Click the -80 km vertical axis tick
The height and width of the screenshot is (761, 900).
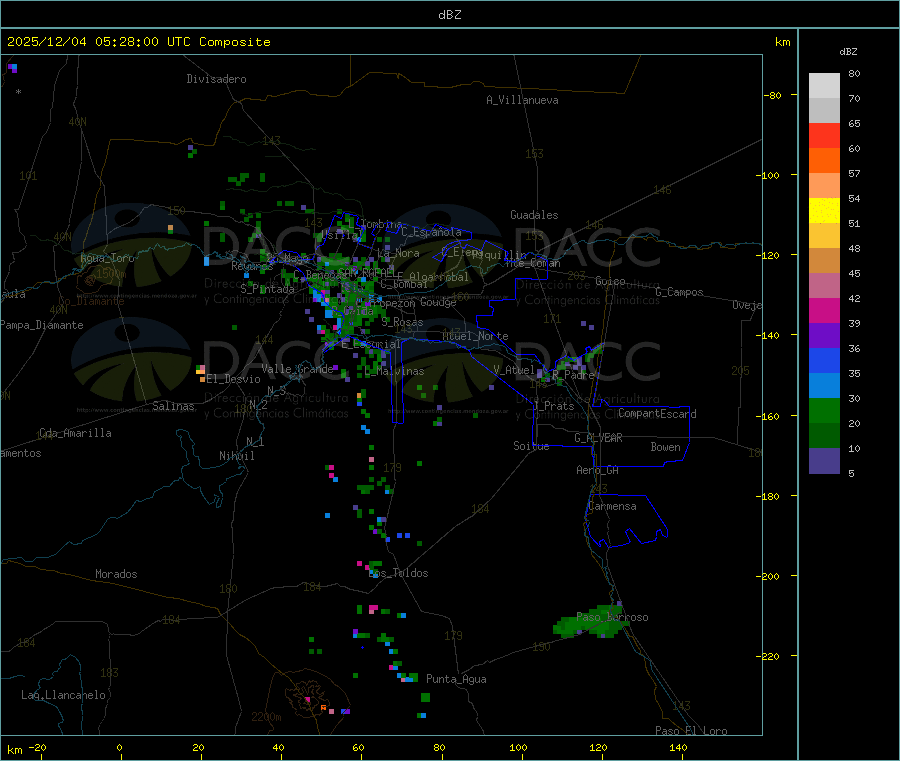click(772, 95)
